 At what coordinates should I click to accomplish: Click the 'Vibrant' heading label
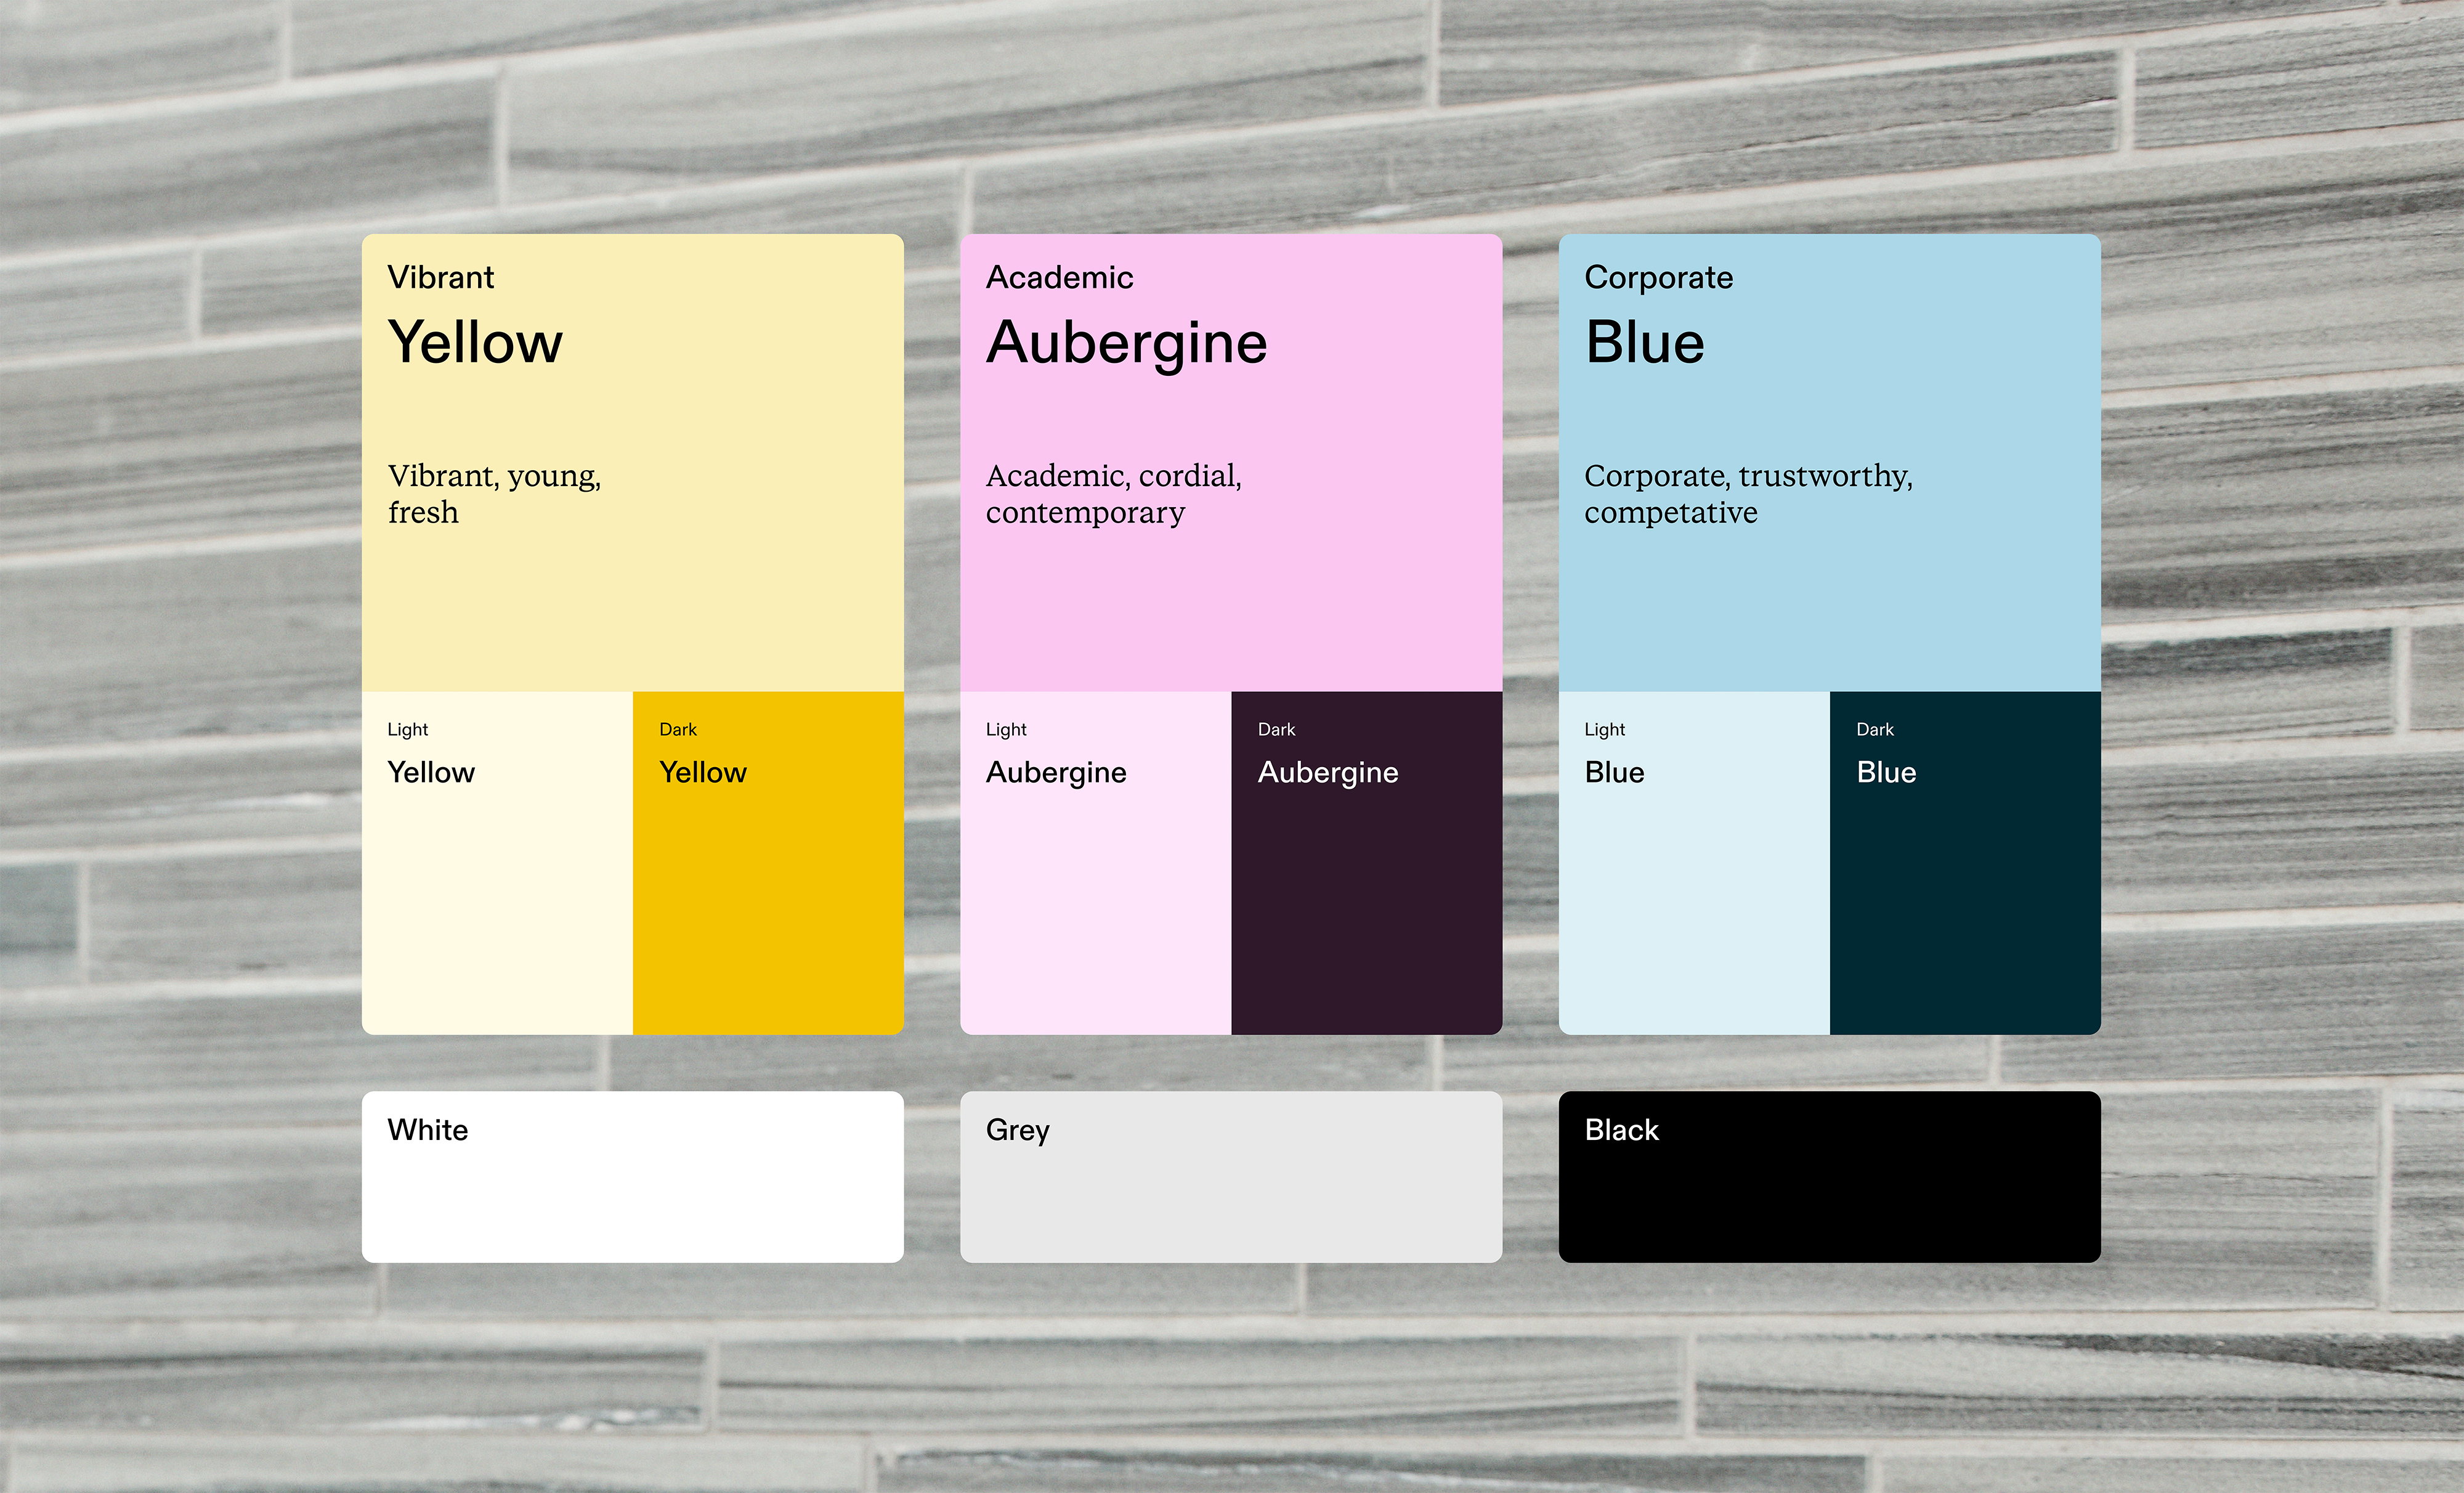tap(440, 277)
